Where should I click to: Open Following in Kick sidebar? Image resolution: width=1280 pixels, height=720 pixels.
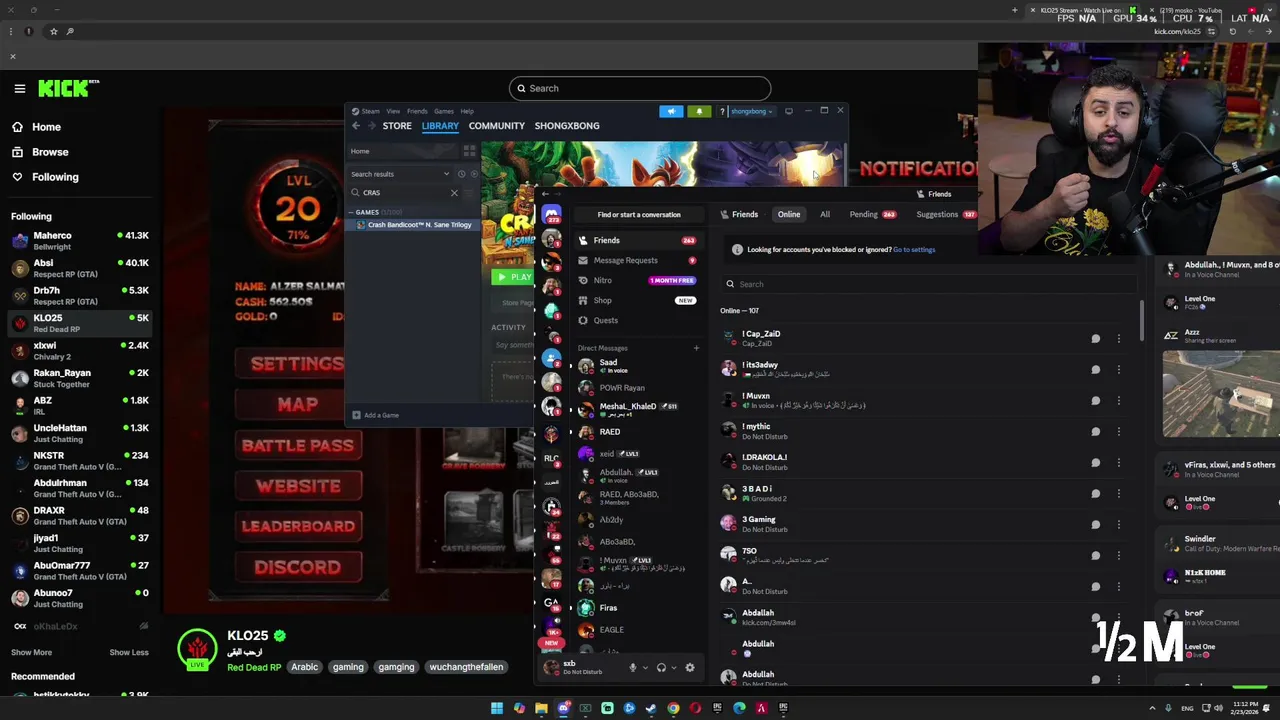55,177
